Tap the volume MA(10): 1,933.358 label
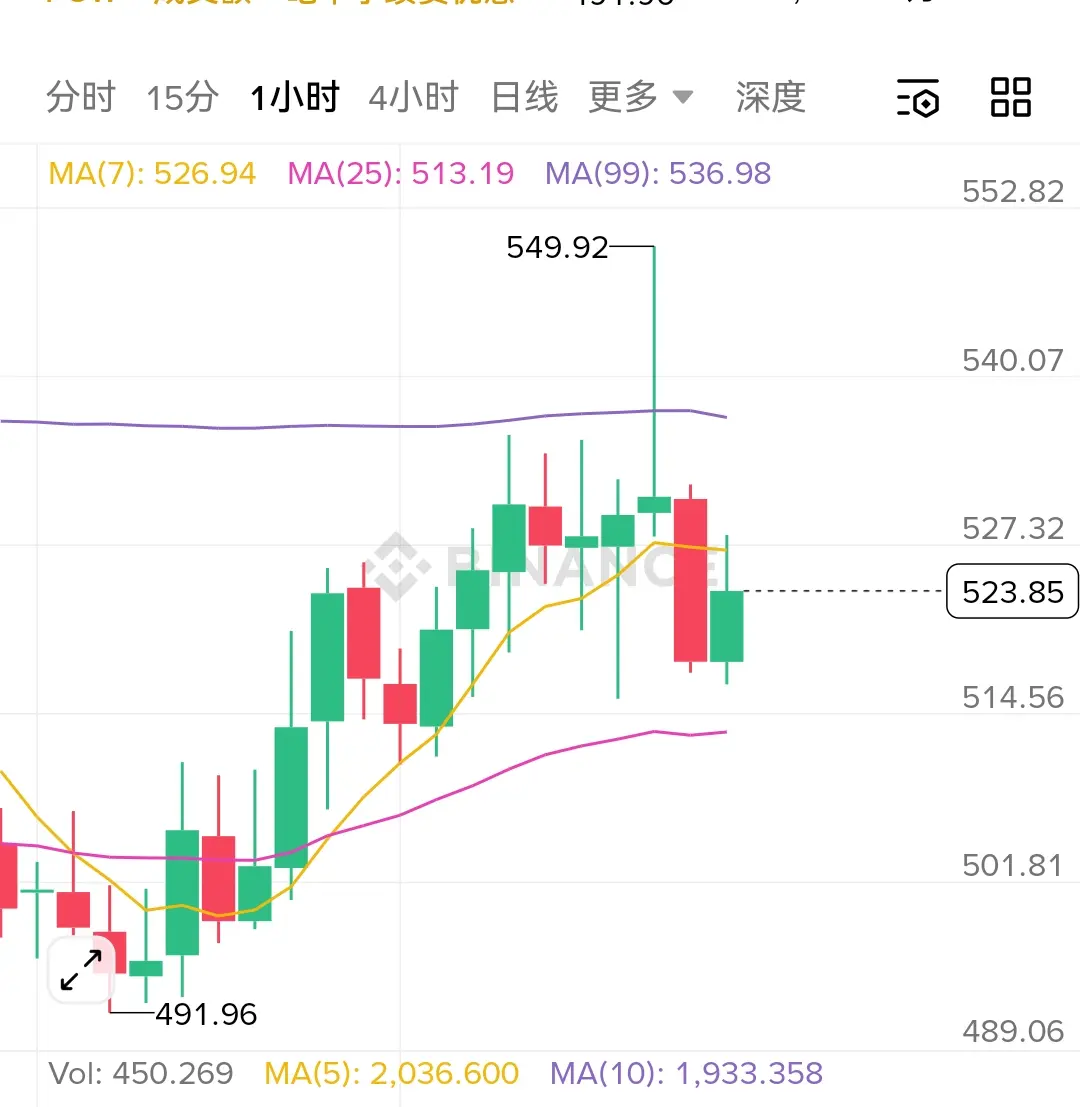This screenshot has width=1080, height=1107. tap(686, 1074)
